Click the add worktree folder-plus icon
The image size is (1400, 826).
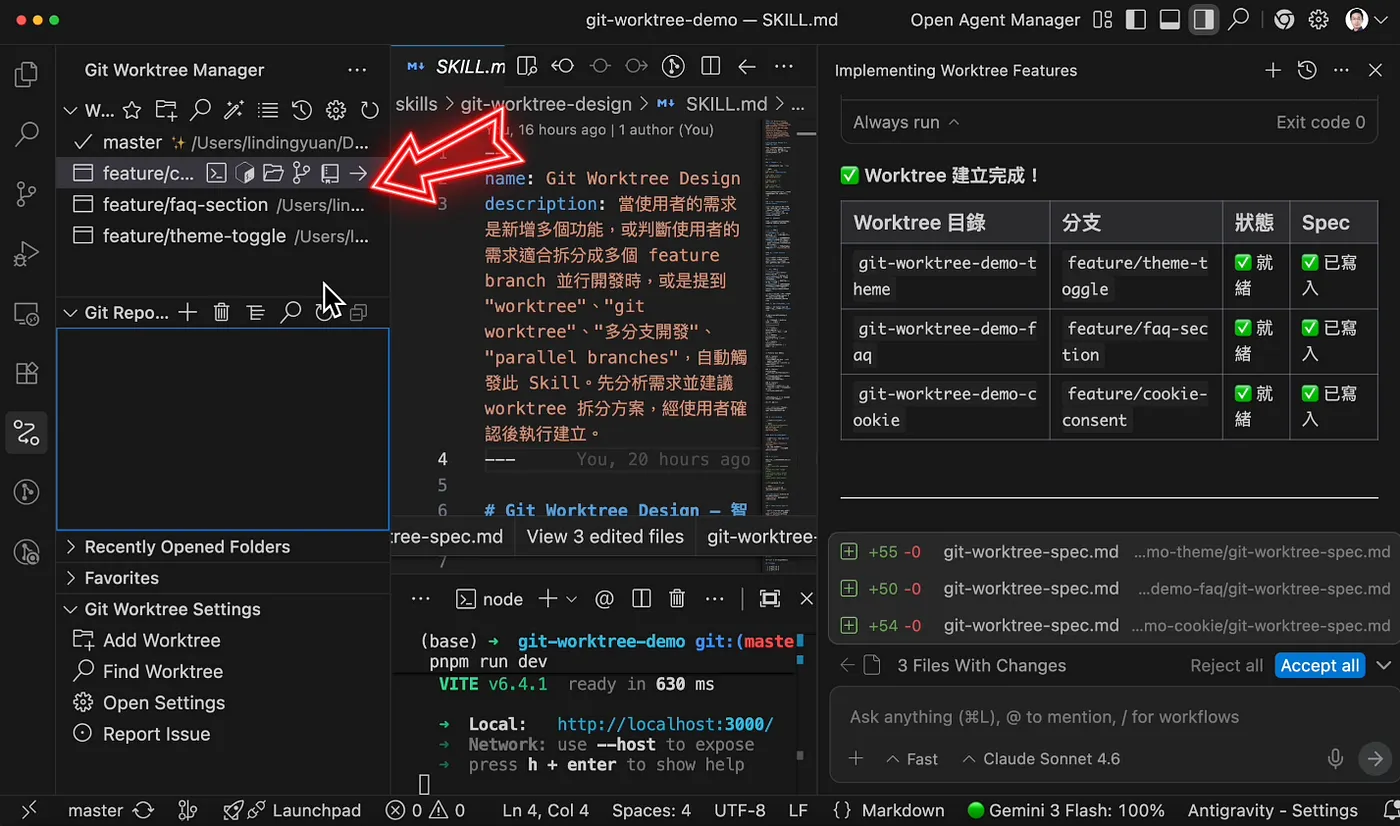pyautogui.click(x=166, y=110)
